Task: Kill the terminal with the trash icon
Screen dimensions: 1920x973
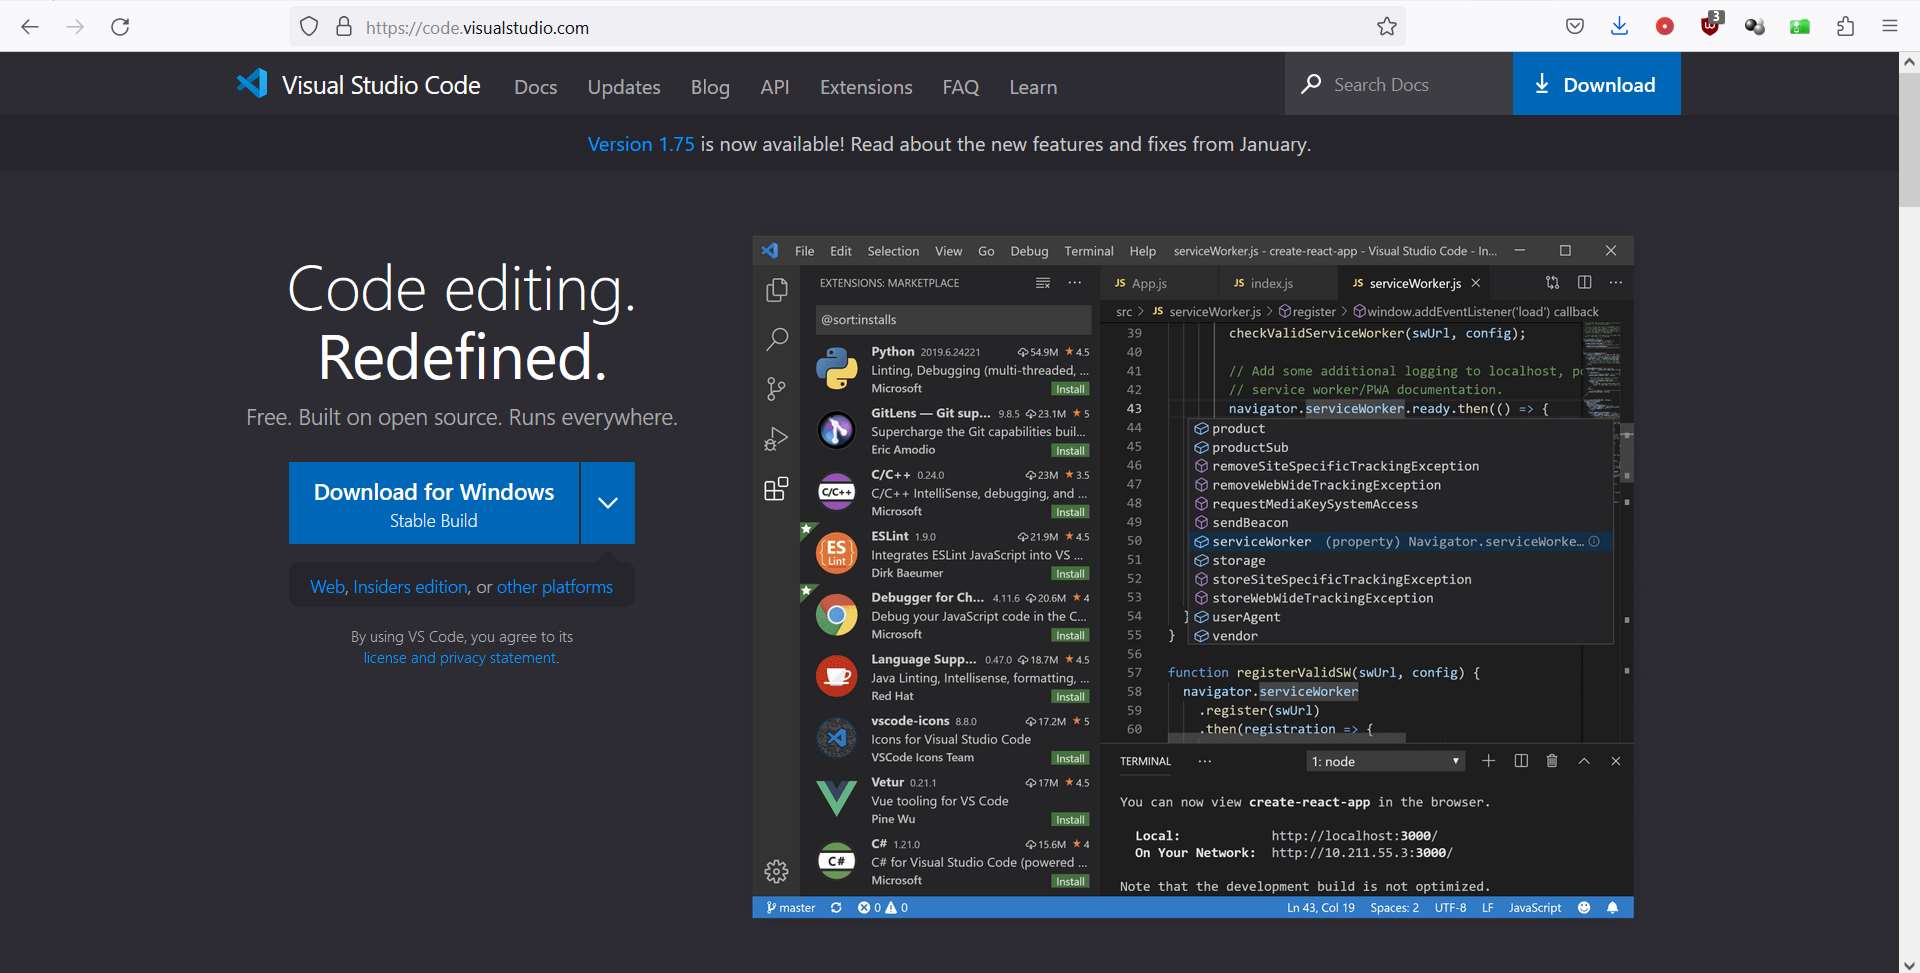Action: 1551,761
